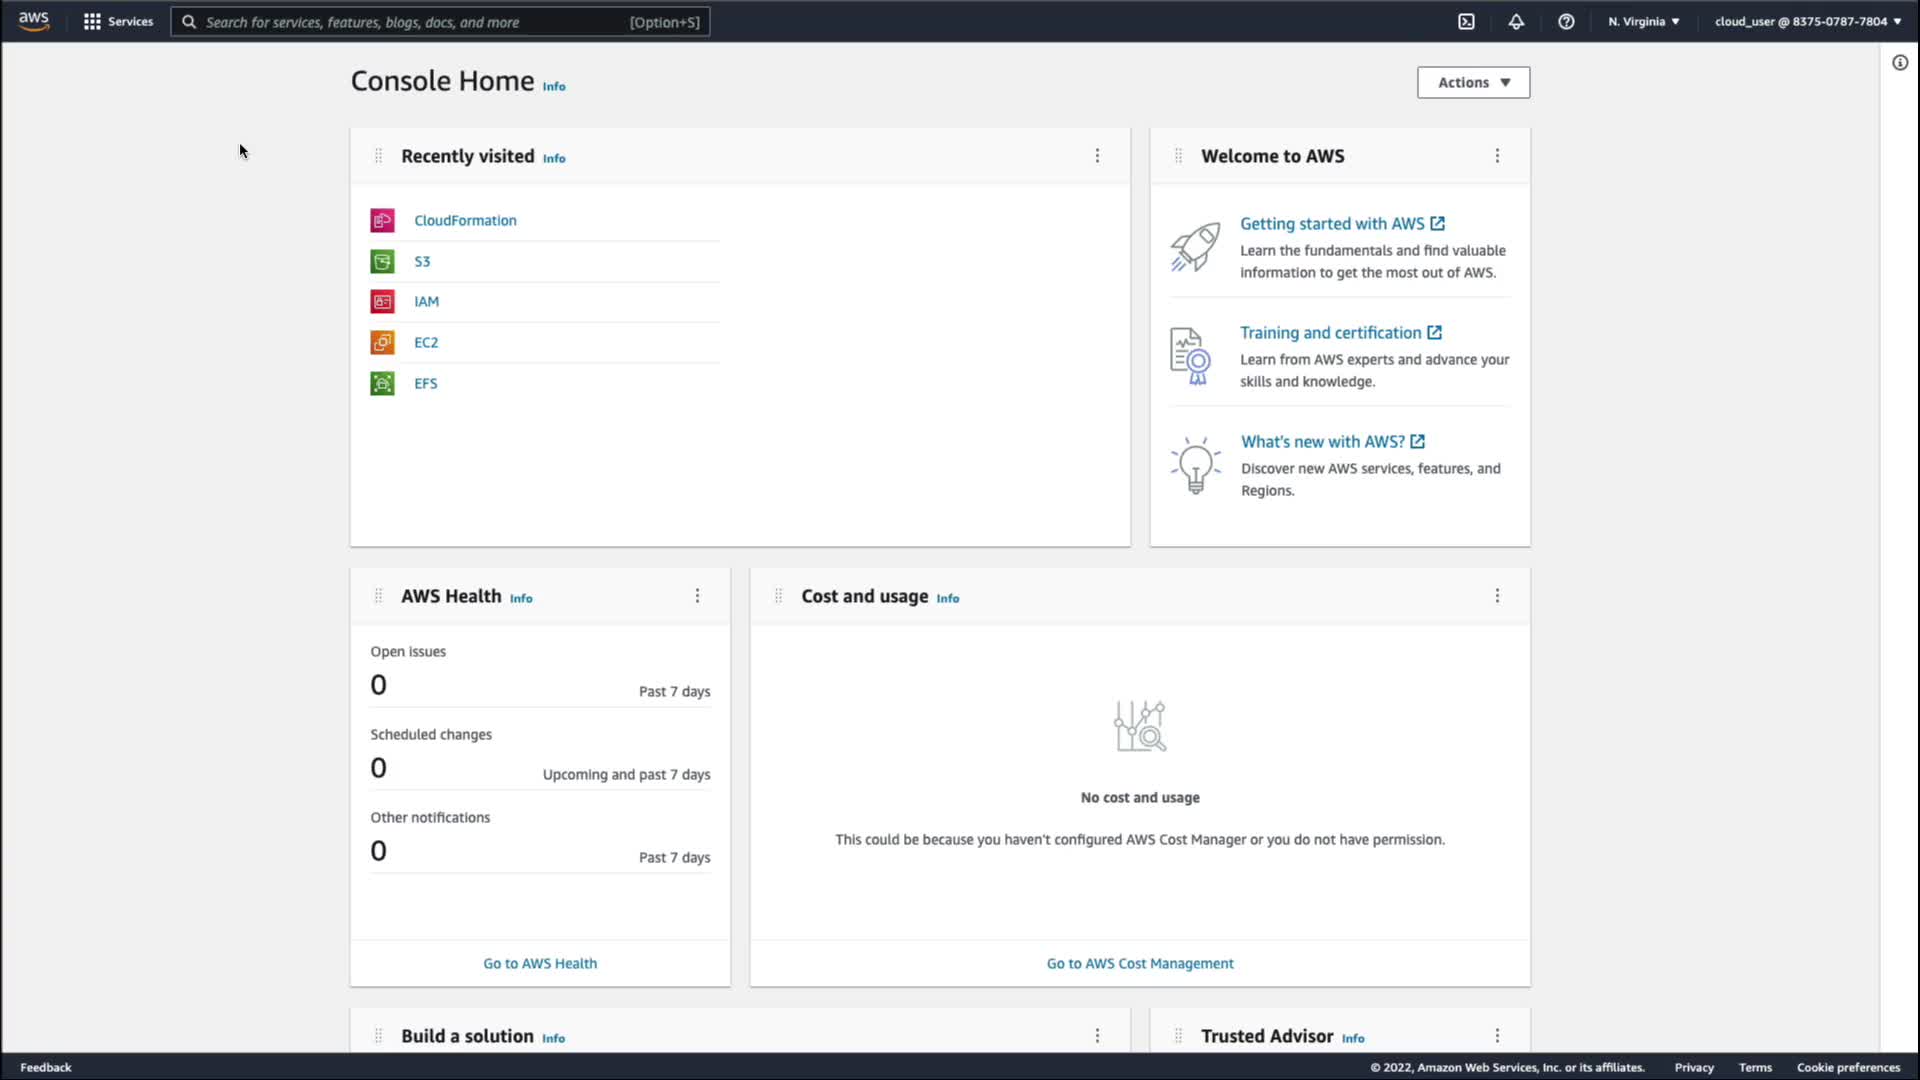
Task: Click the AWS logo home icon
Action: [x=34, y=21]
